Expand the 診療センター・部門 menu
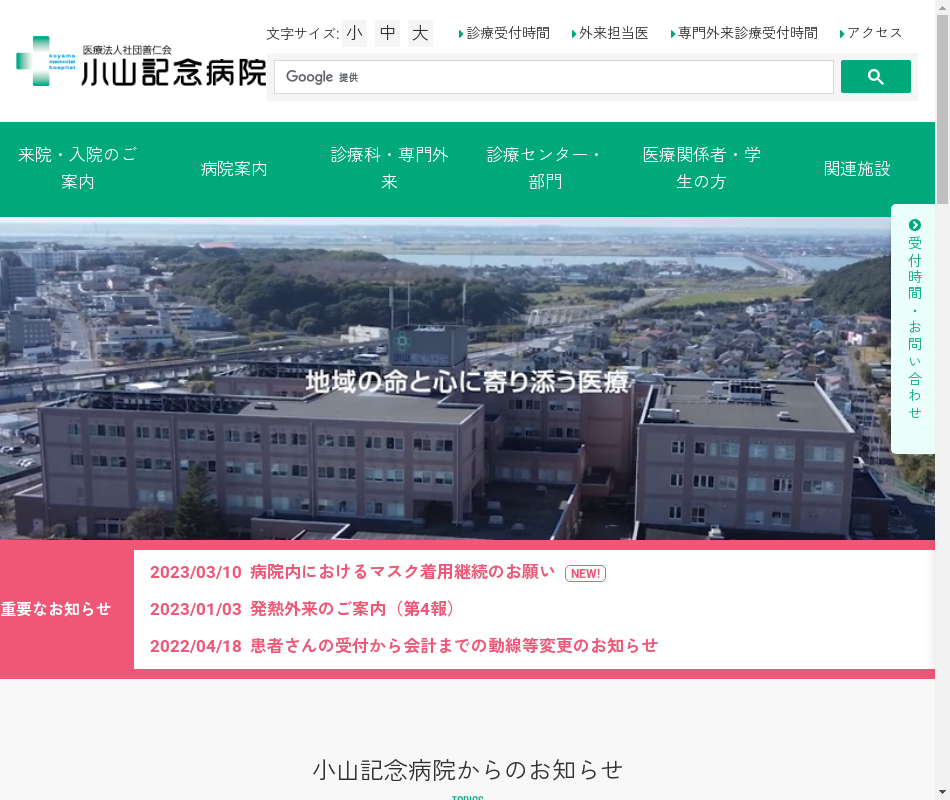The width and height of the screenshot is (950, 800). click(x=545, y=169)
